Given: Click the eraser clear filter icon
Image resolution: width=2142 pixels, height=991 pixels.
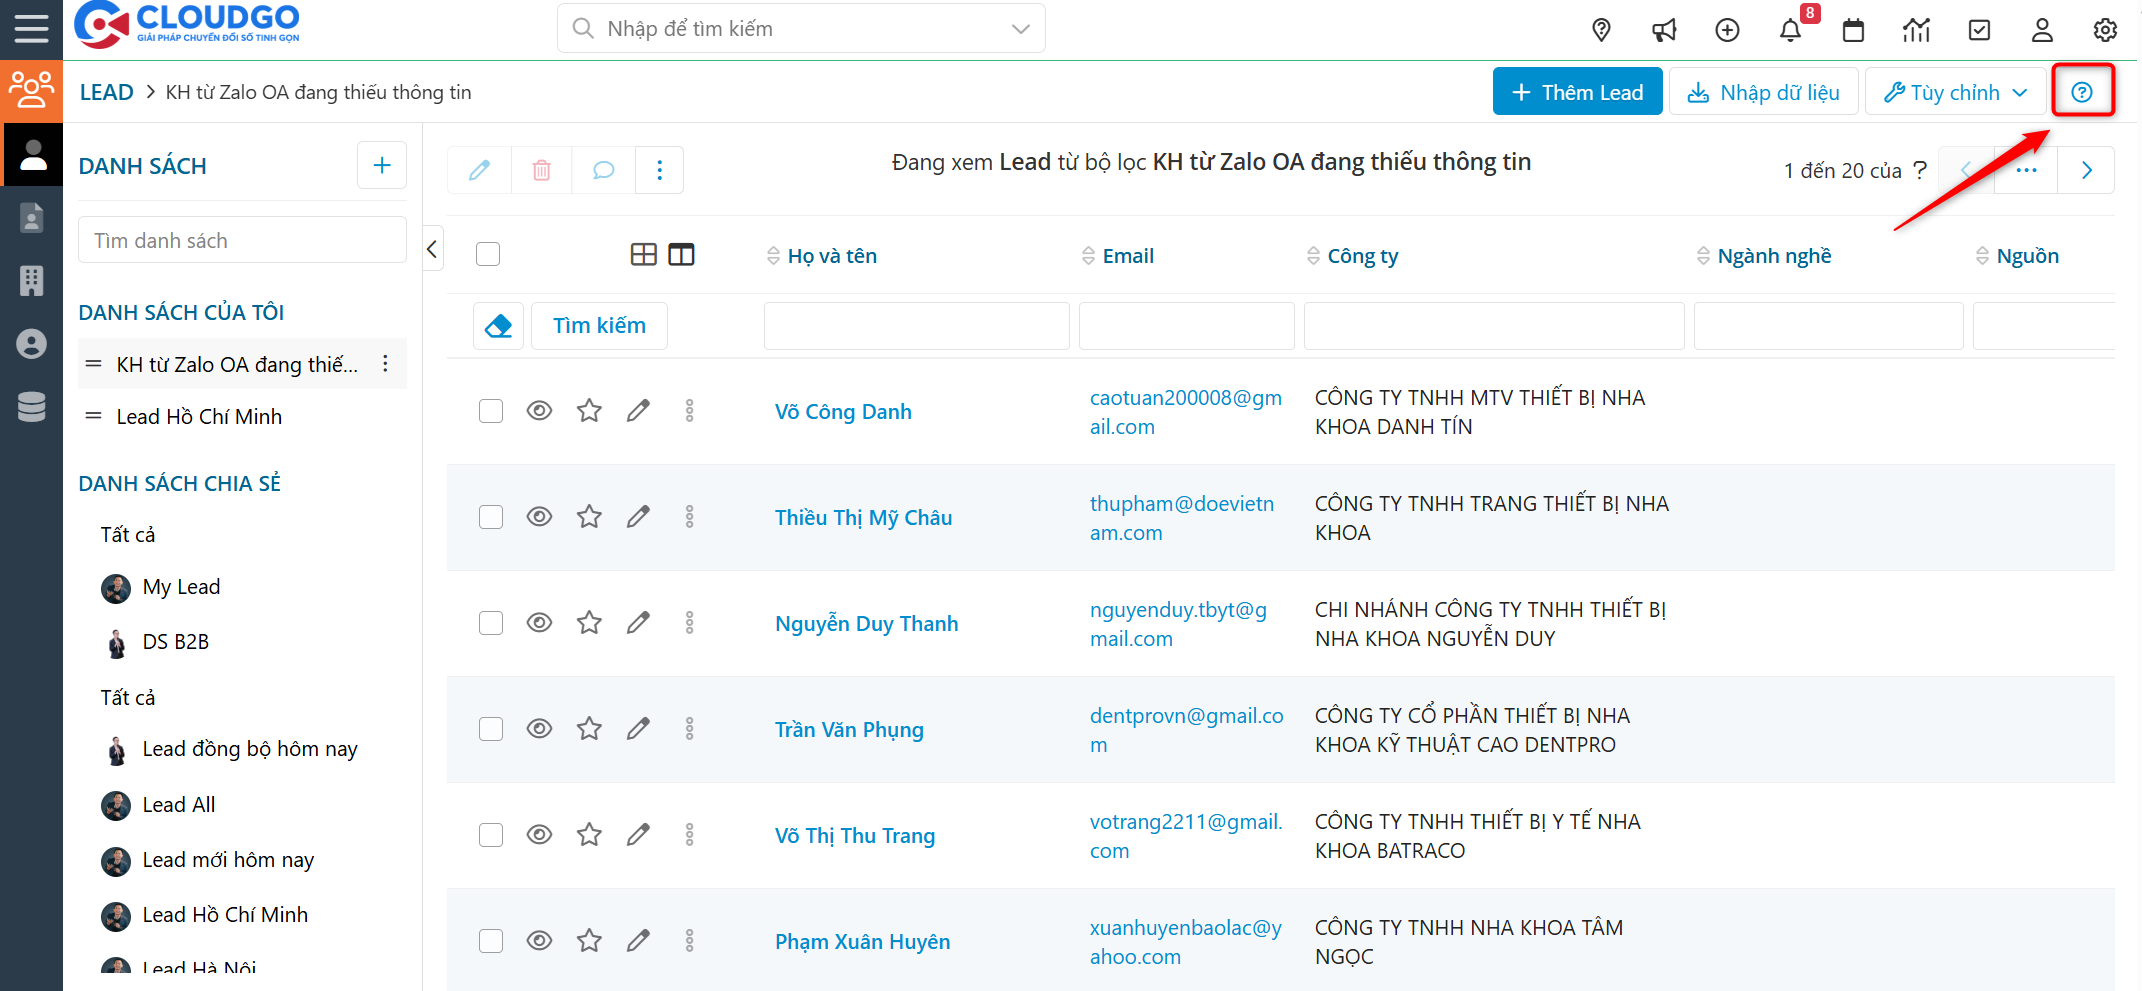Looking at the screenshot, I should click(498, 326).
